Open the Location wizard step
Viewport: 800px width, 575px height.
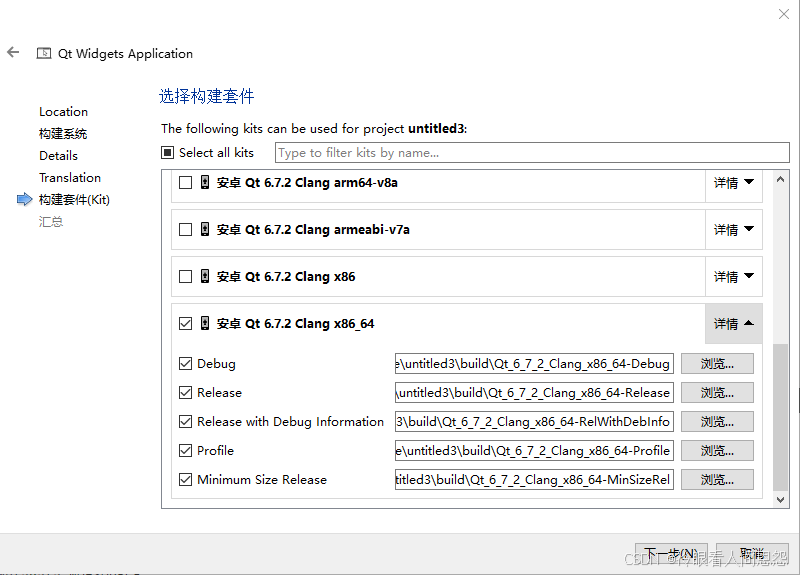(x=63, y=112)
